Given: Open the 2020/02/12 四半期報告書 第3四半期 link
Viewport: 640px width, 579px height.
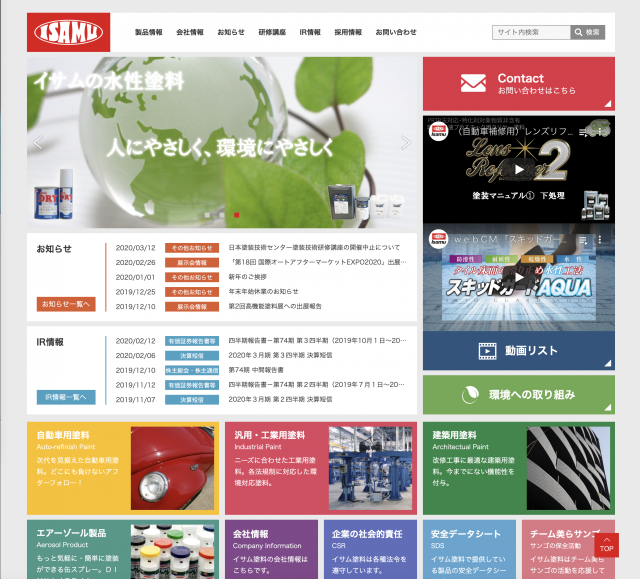Looking at the screenshot, I should pos(318,341).
